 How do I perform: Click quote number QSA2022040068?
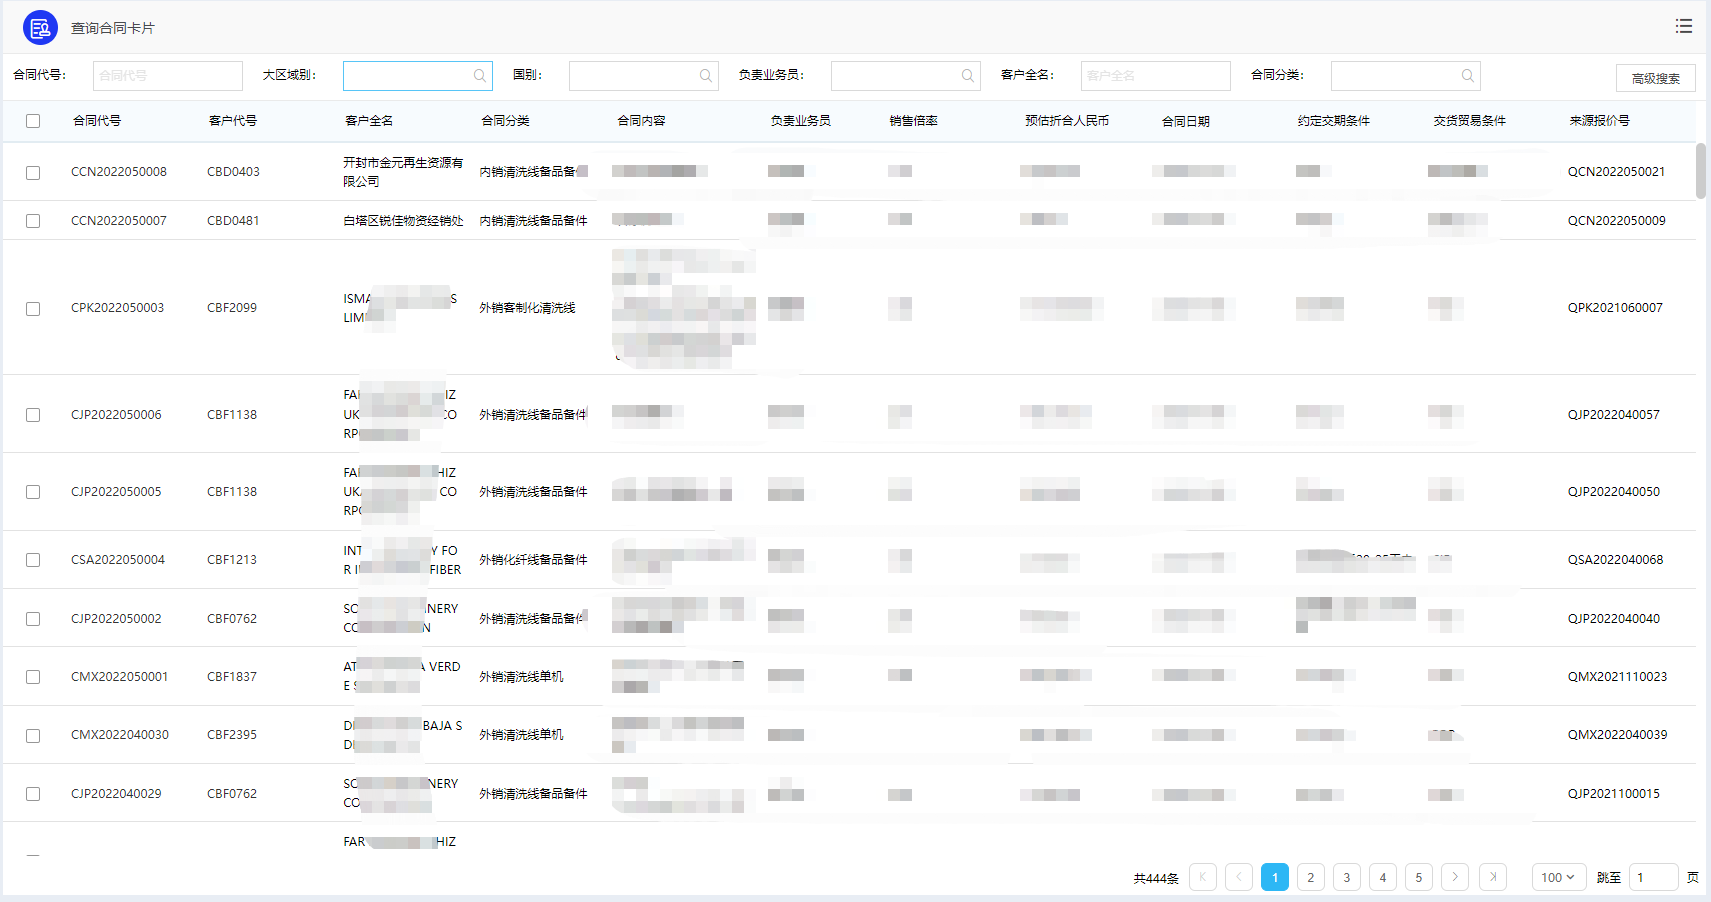click(1616, 560)
